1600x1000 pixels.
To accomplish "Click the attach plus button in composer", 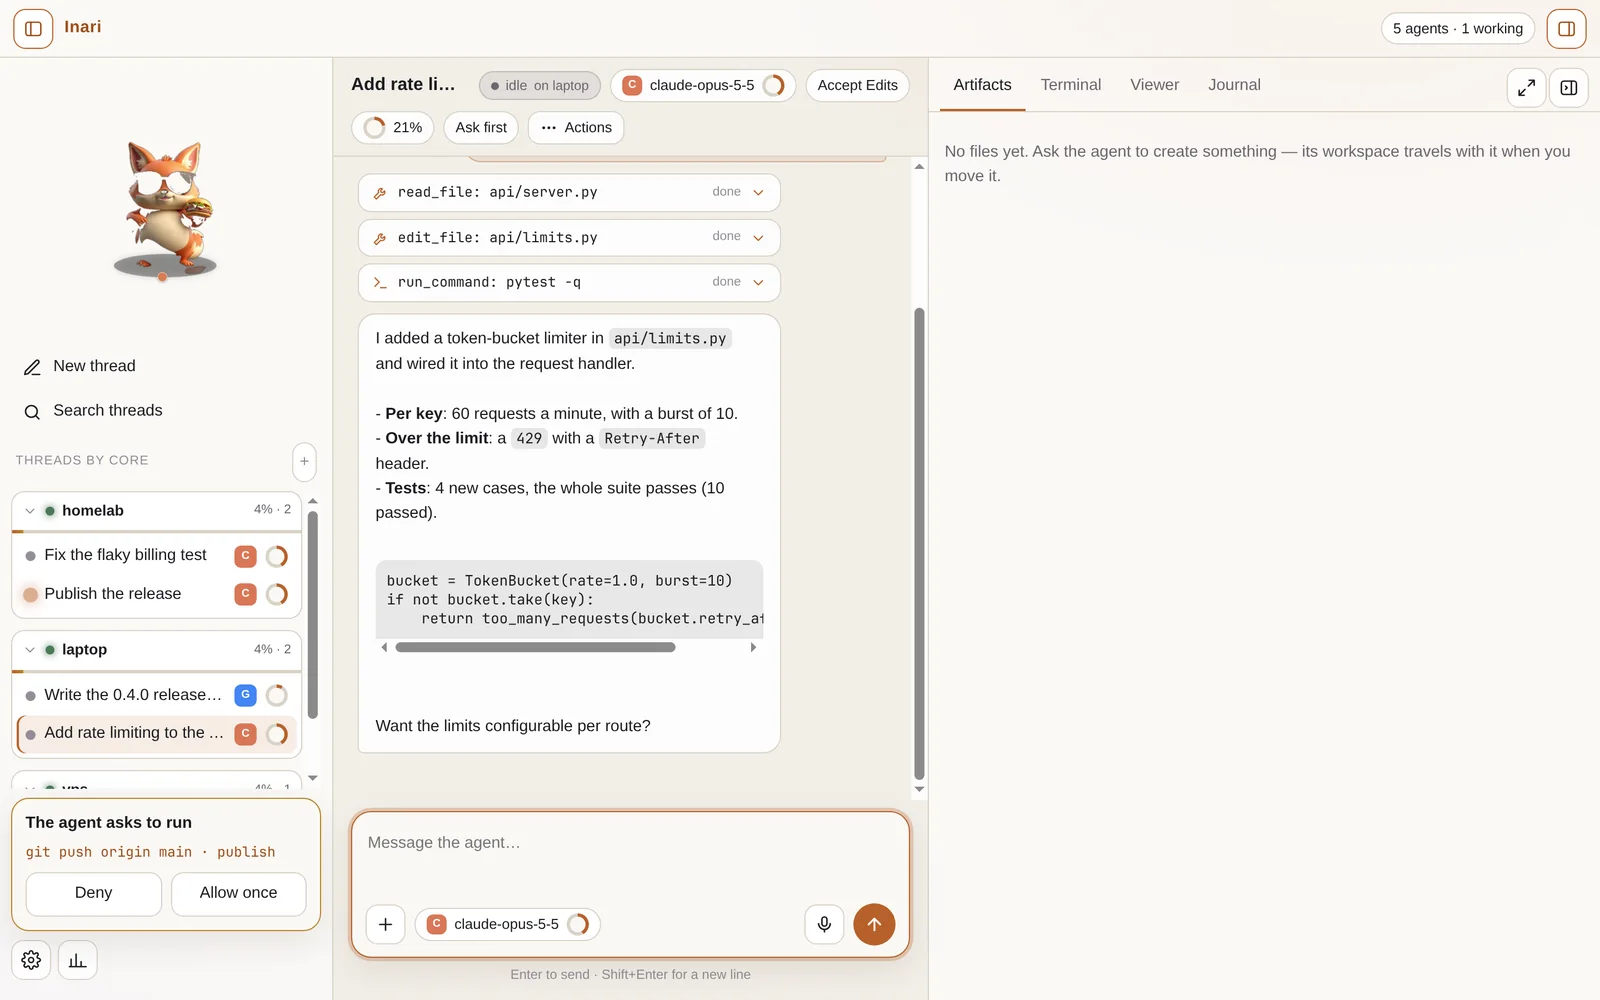I will pyautogui.click(x=385, y=924).
